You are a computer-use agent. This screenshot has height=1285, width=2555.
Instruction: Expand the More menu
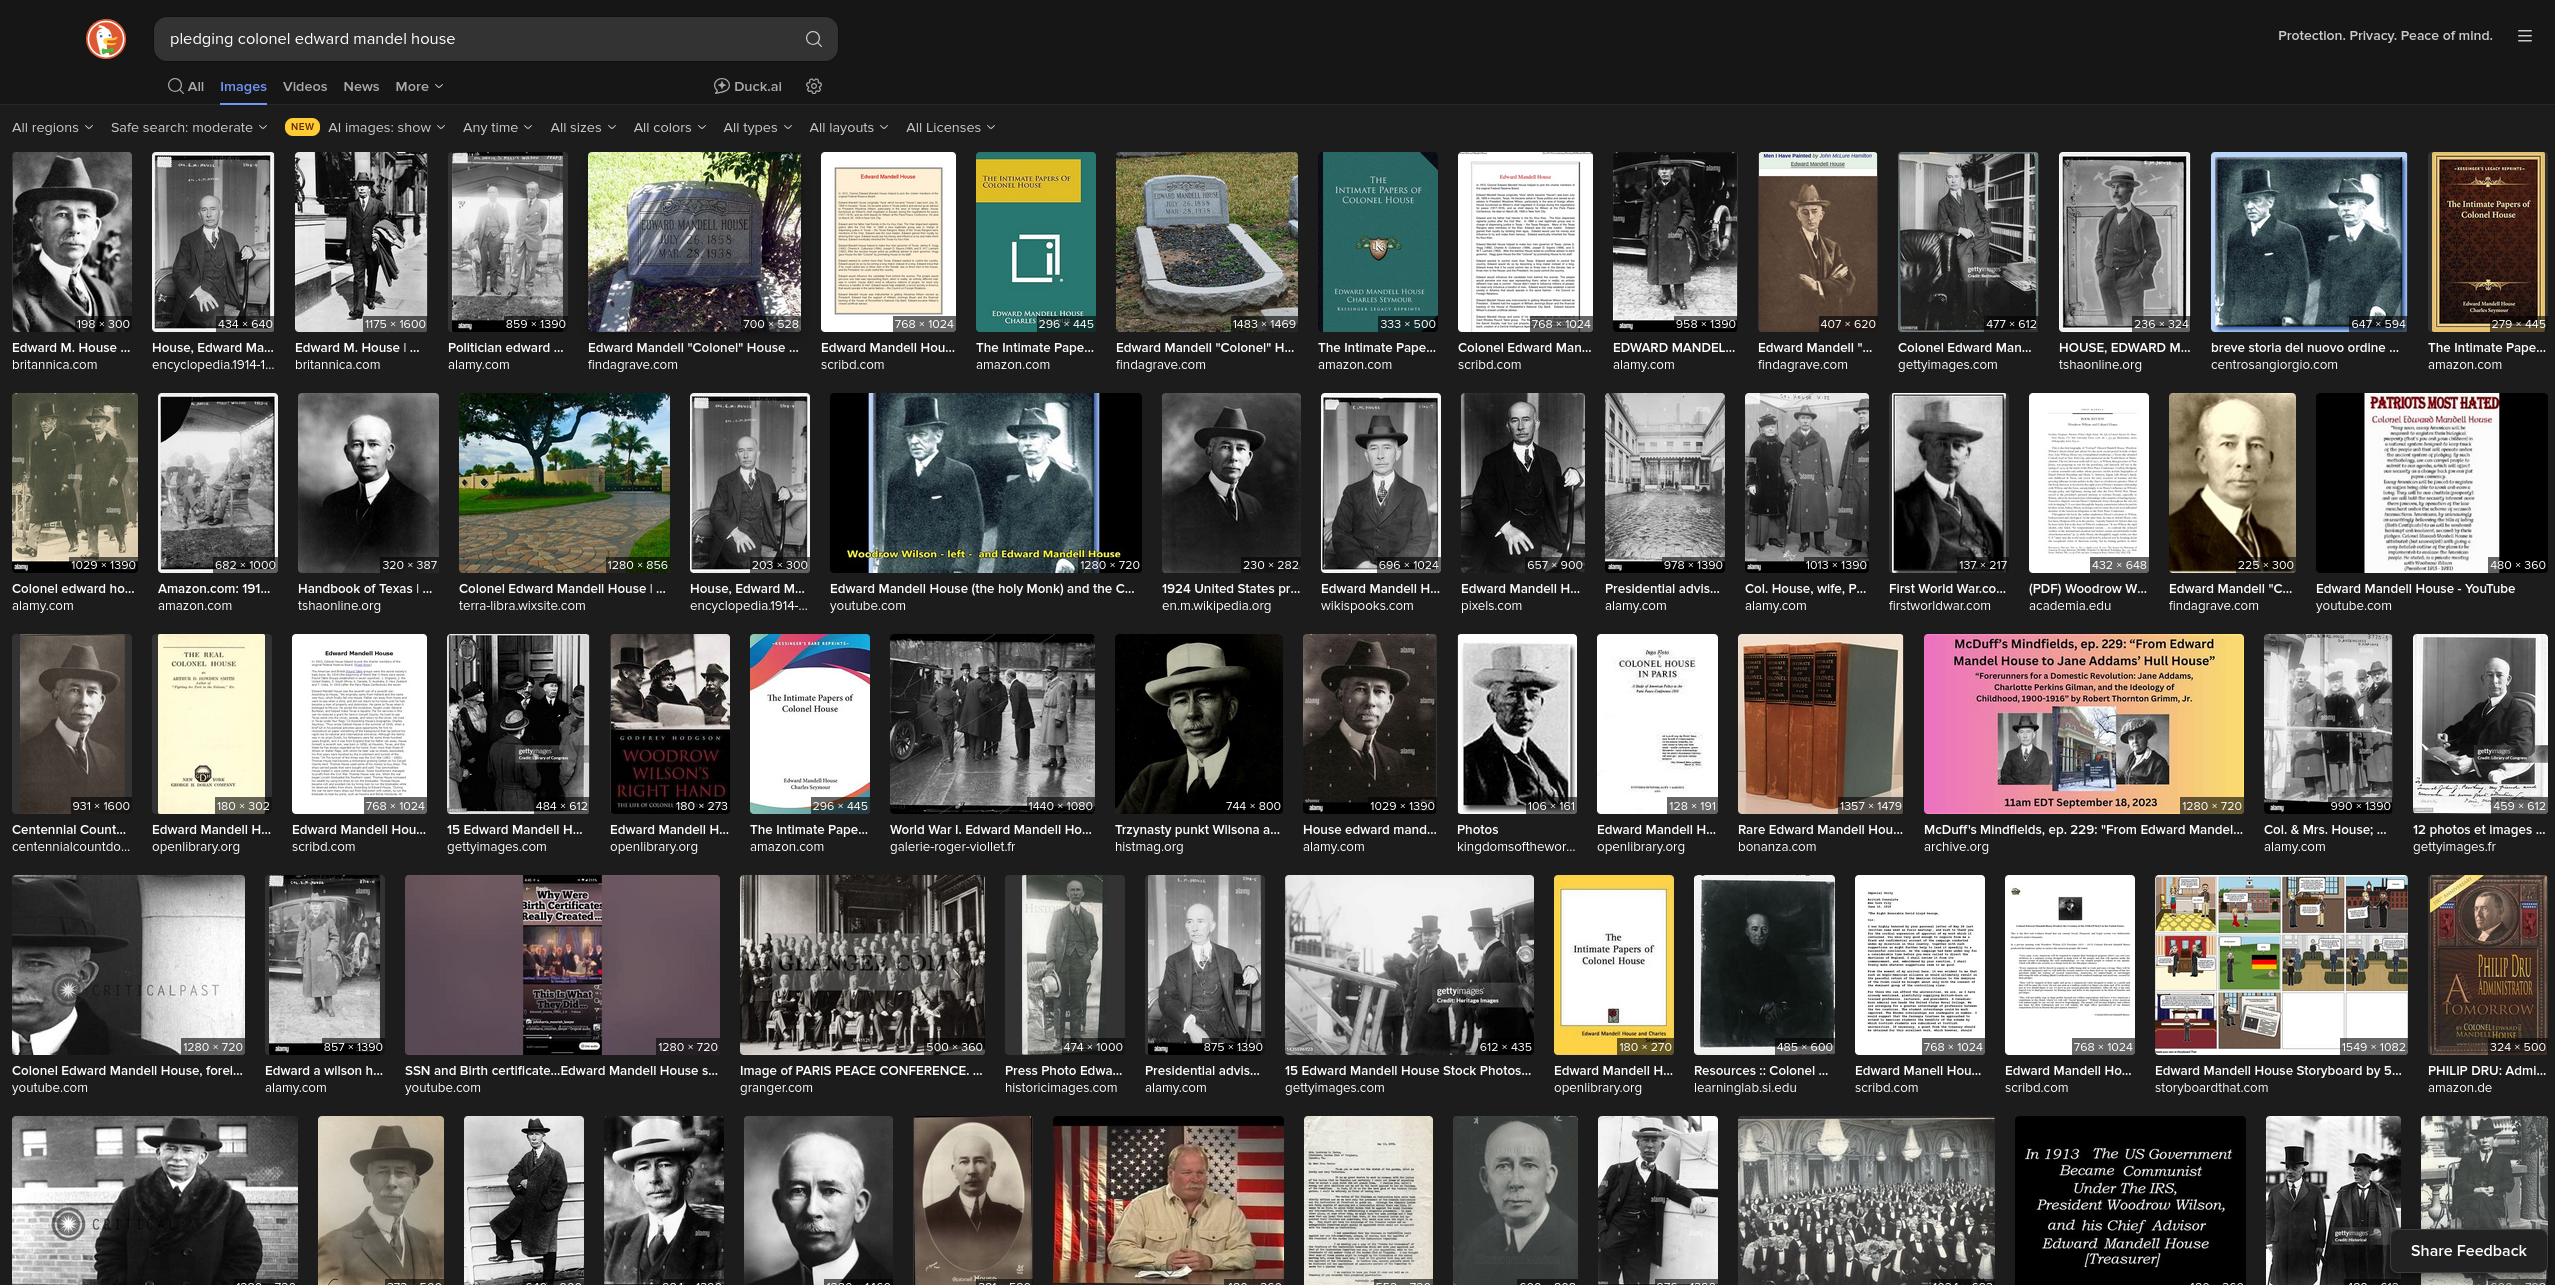419,86
